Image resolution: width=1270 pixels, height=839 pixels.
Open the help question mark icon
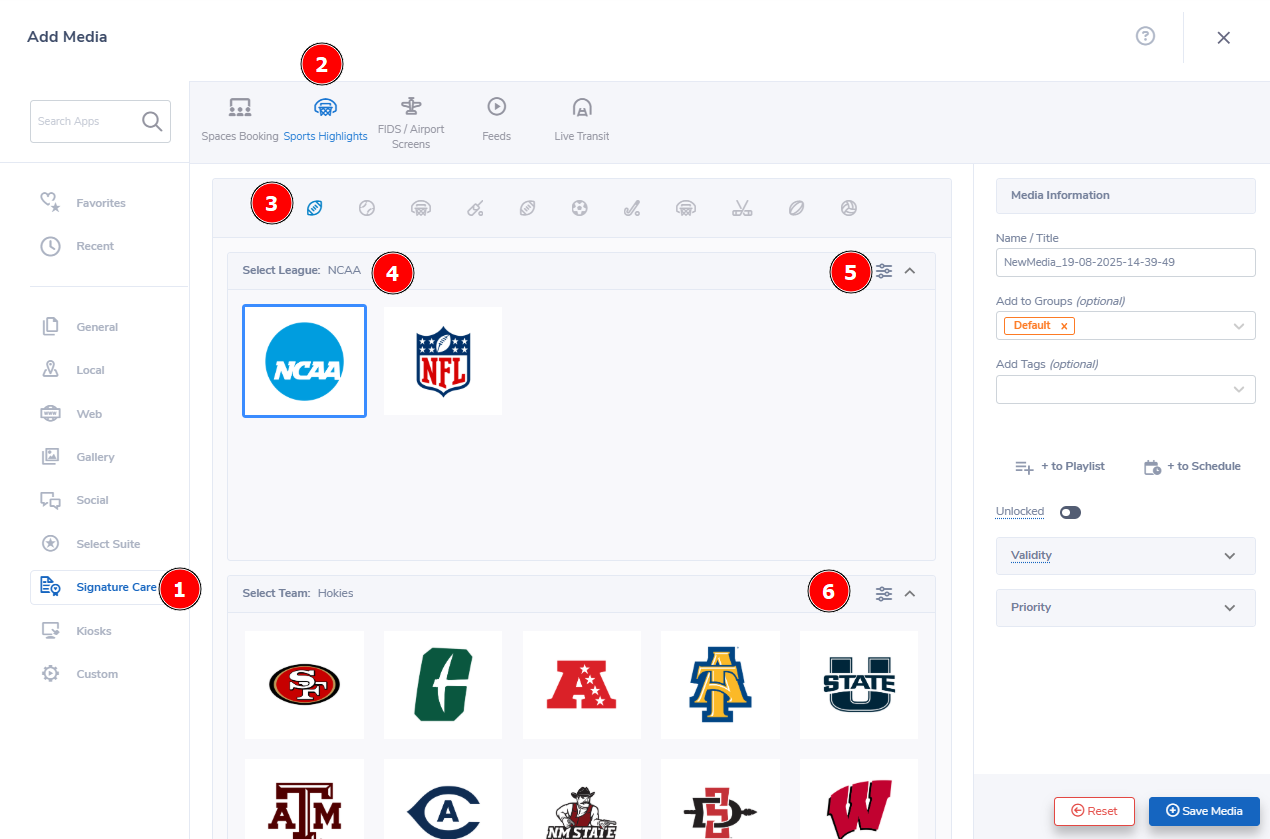[1146, 36]
